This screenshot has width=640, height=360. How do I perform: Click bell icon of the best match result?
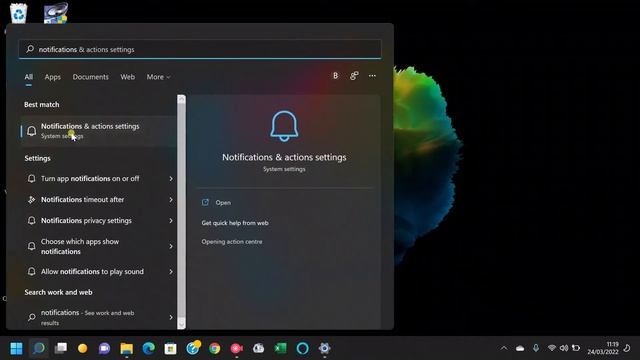coord(31,131)
